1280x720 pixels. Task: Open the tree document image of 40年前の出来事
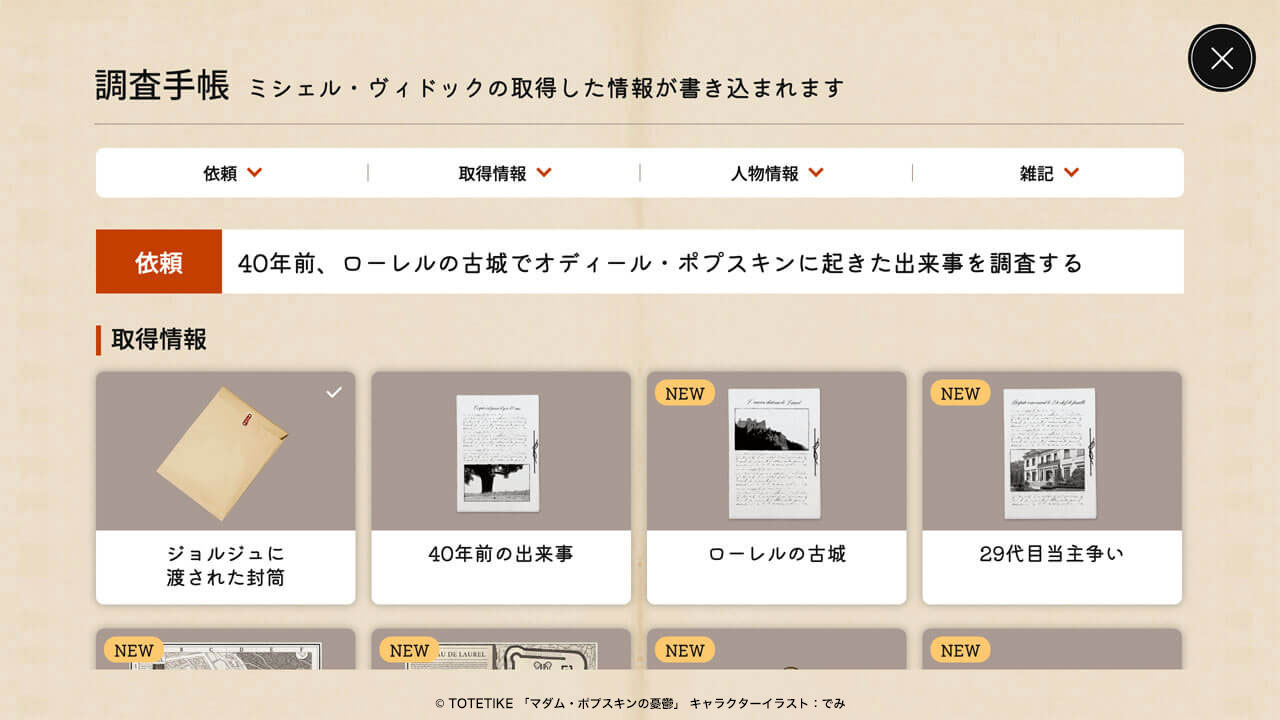pos(498,453)
